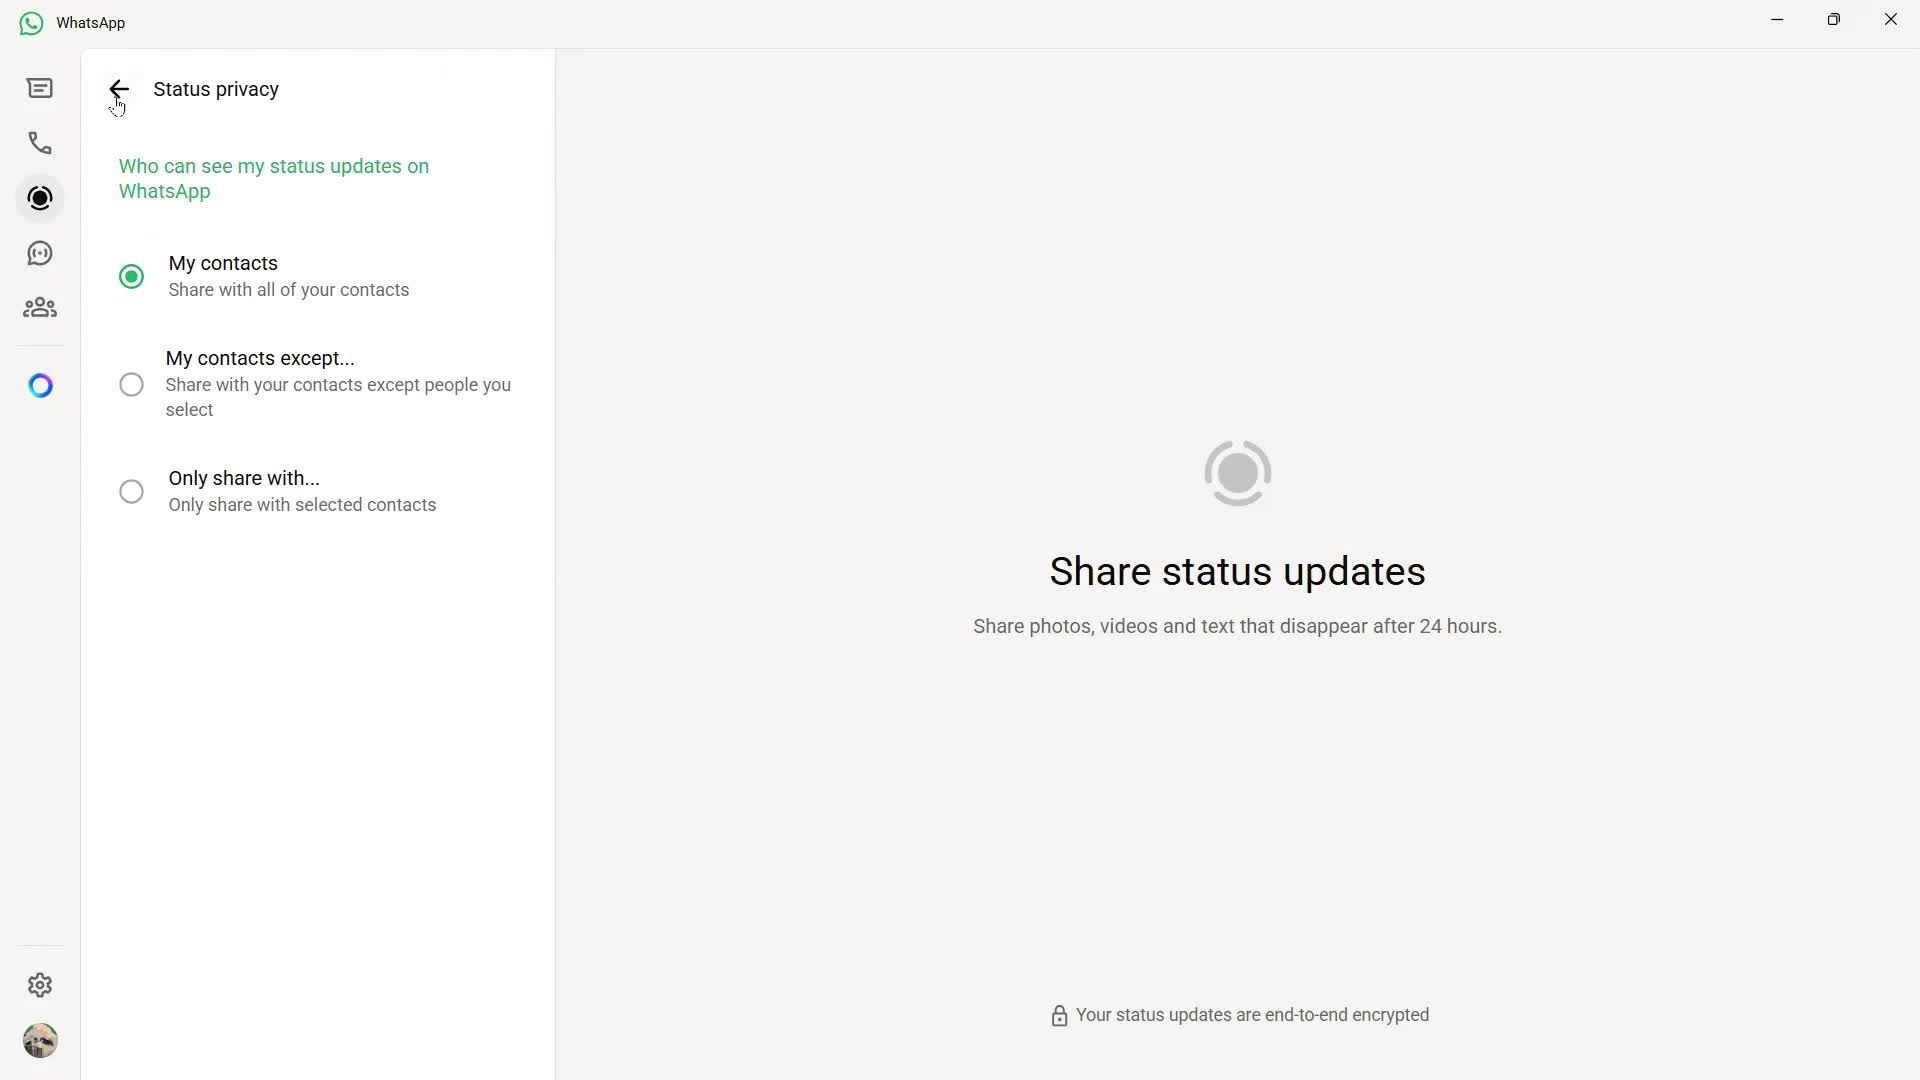Restore down the WhatsApp window
The height and width of the screenshot is (1080, 1920).
(x=1833, y=19)
